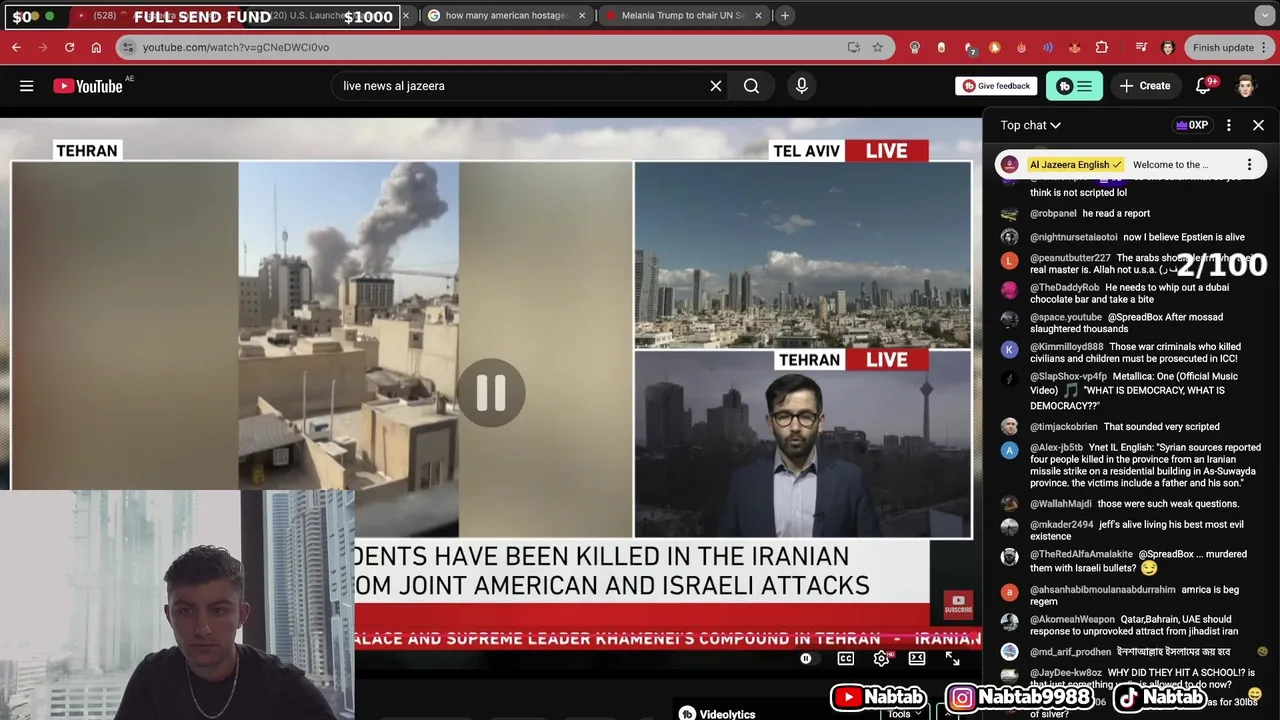Viewport: 1280px width, 720px height.
Task: Close the 'how many american hostages' tab
Action: coord(582,16)
